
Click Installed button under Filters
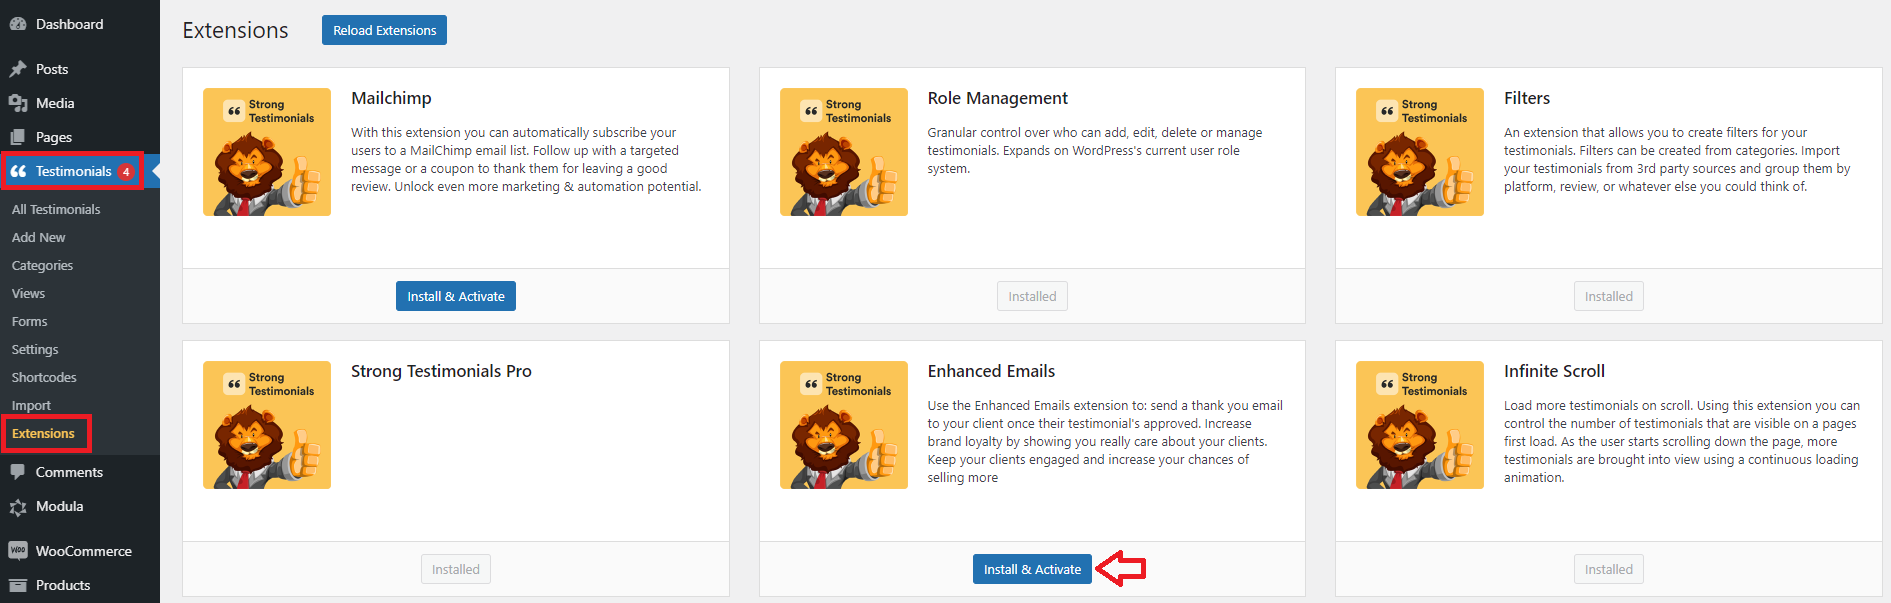coord(1608,296)
